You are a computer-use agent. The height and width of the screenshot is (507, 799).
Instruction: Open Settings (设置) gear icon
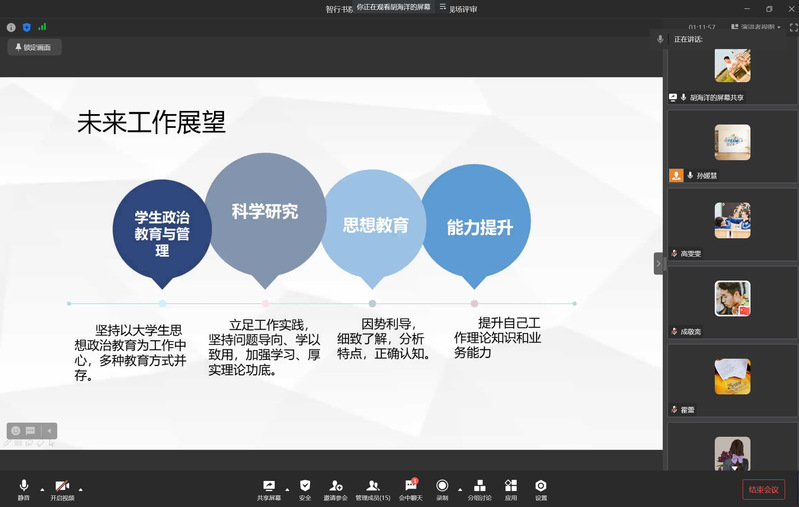[540, 486]
